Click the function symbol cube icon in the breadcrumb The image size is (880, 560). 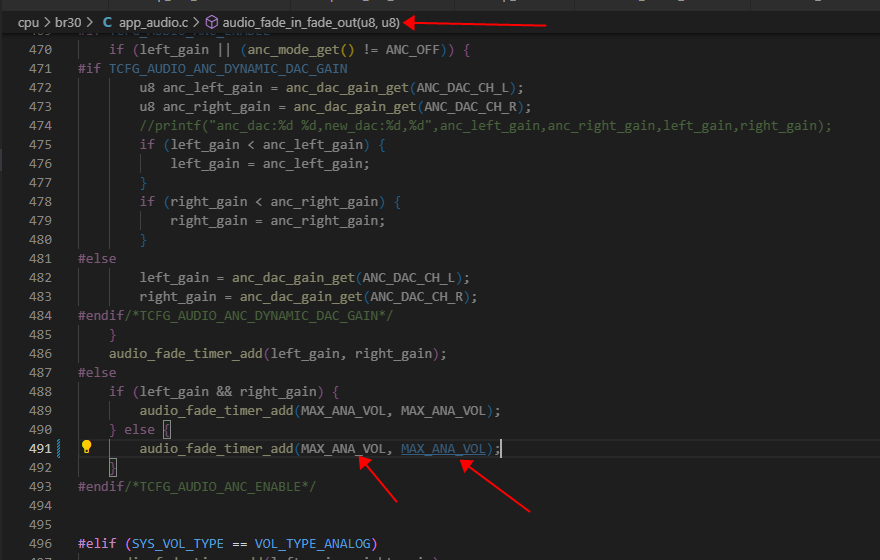click(x=212, y=22)
